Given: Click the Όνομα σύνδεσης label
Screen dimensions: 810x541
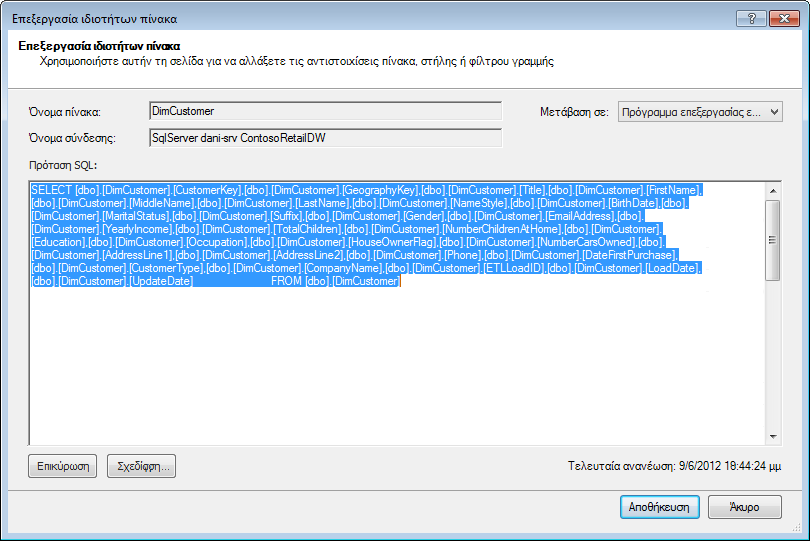Looking at the screenshot, I should [x=72, y=138].
